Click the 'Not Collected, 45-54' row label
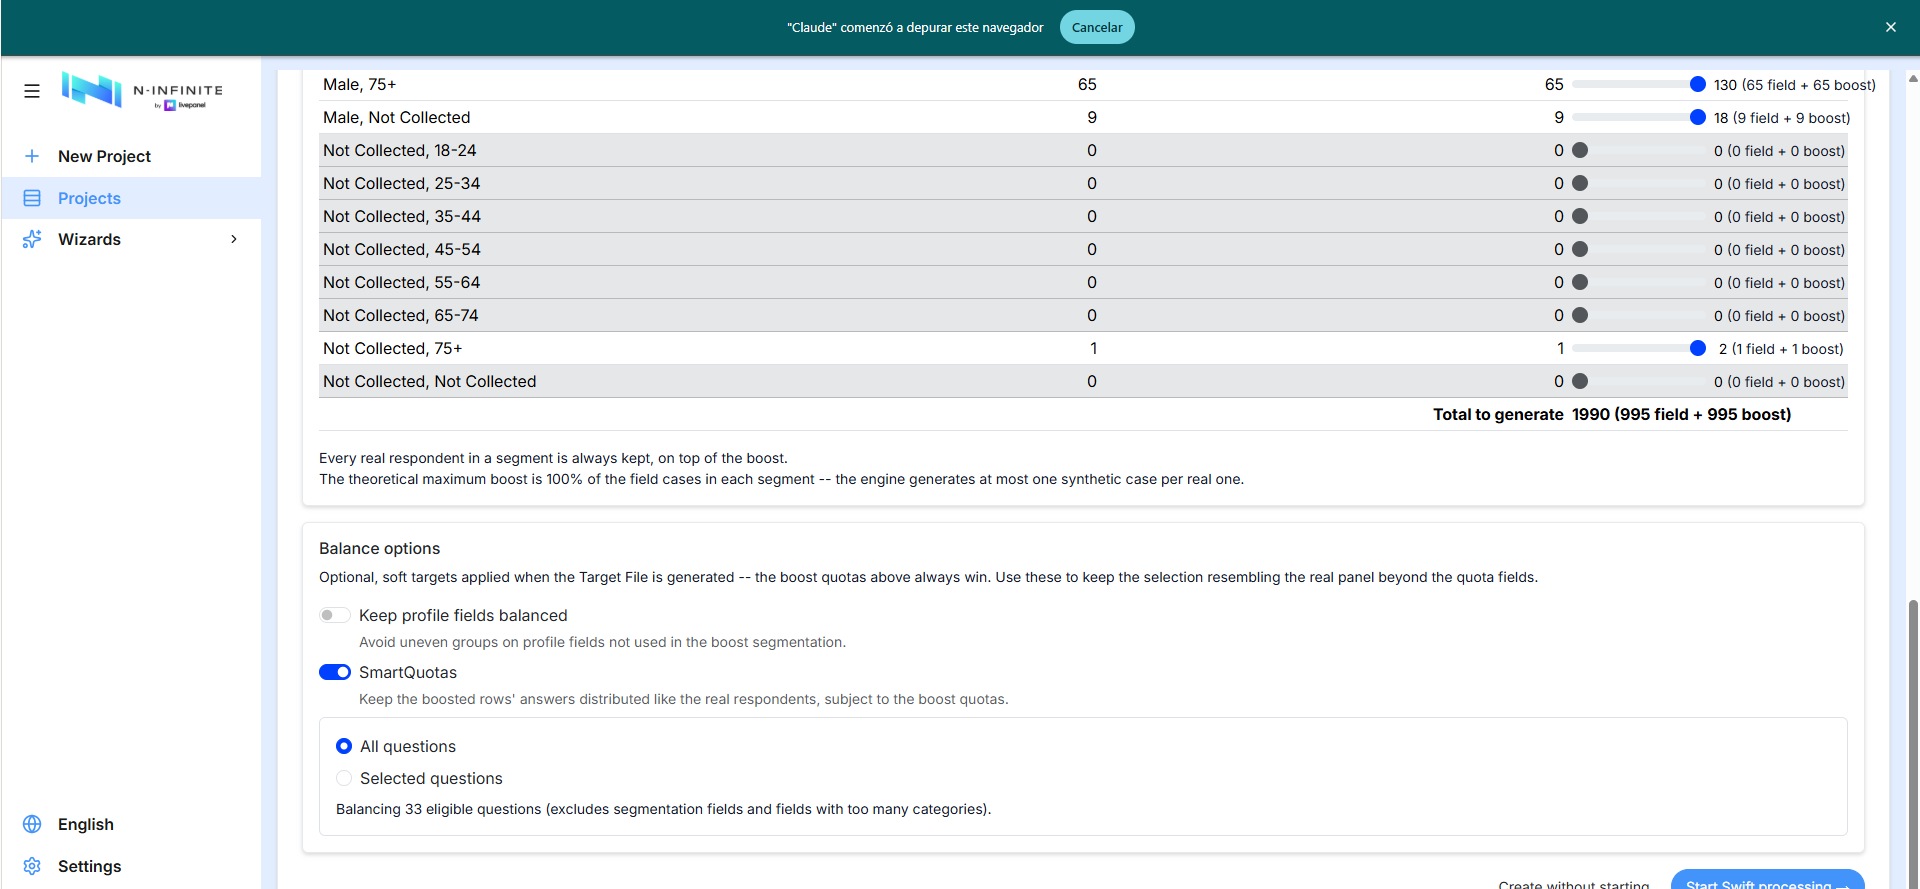 pyautogui.click(x=402, y=249)
